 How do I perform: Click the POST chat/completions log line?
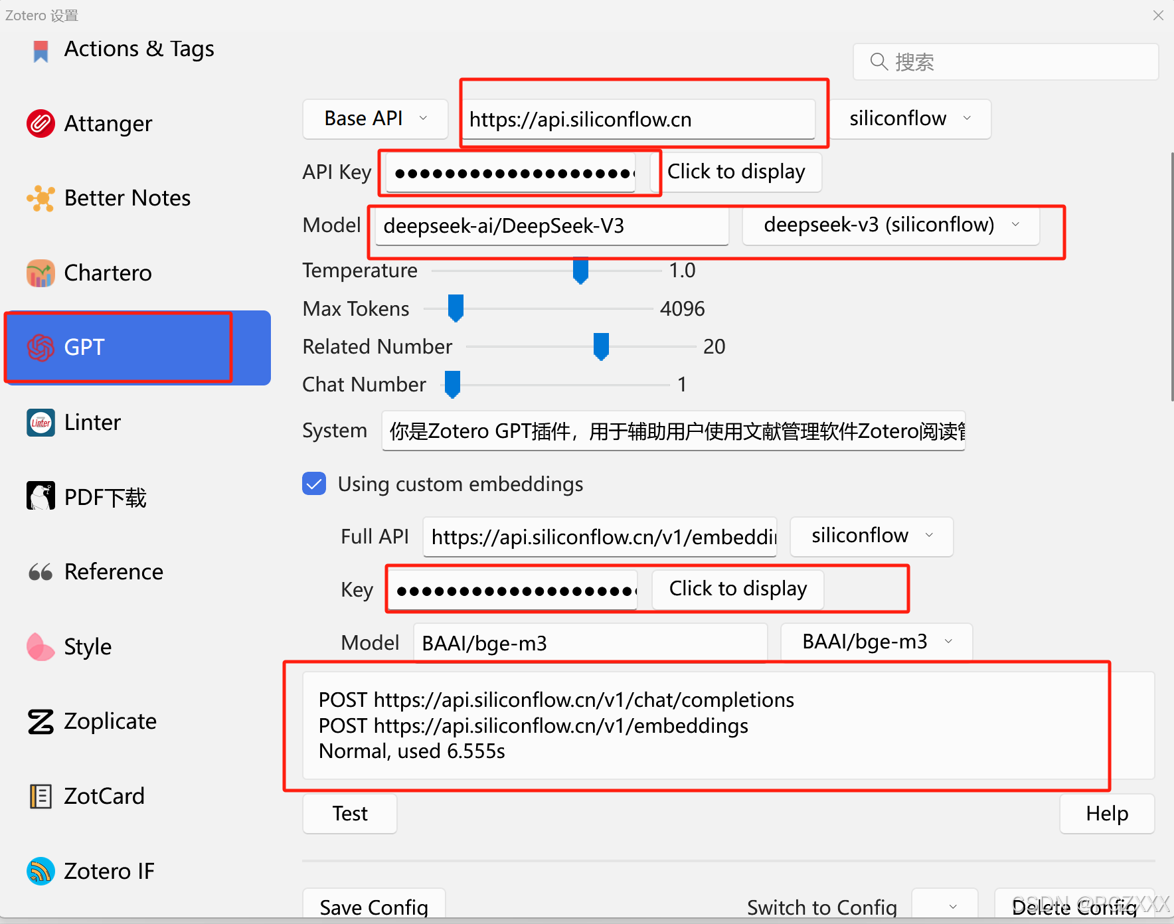click(x=556, y=700)
